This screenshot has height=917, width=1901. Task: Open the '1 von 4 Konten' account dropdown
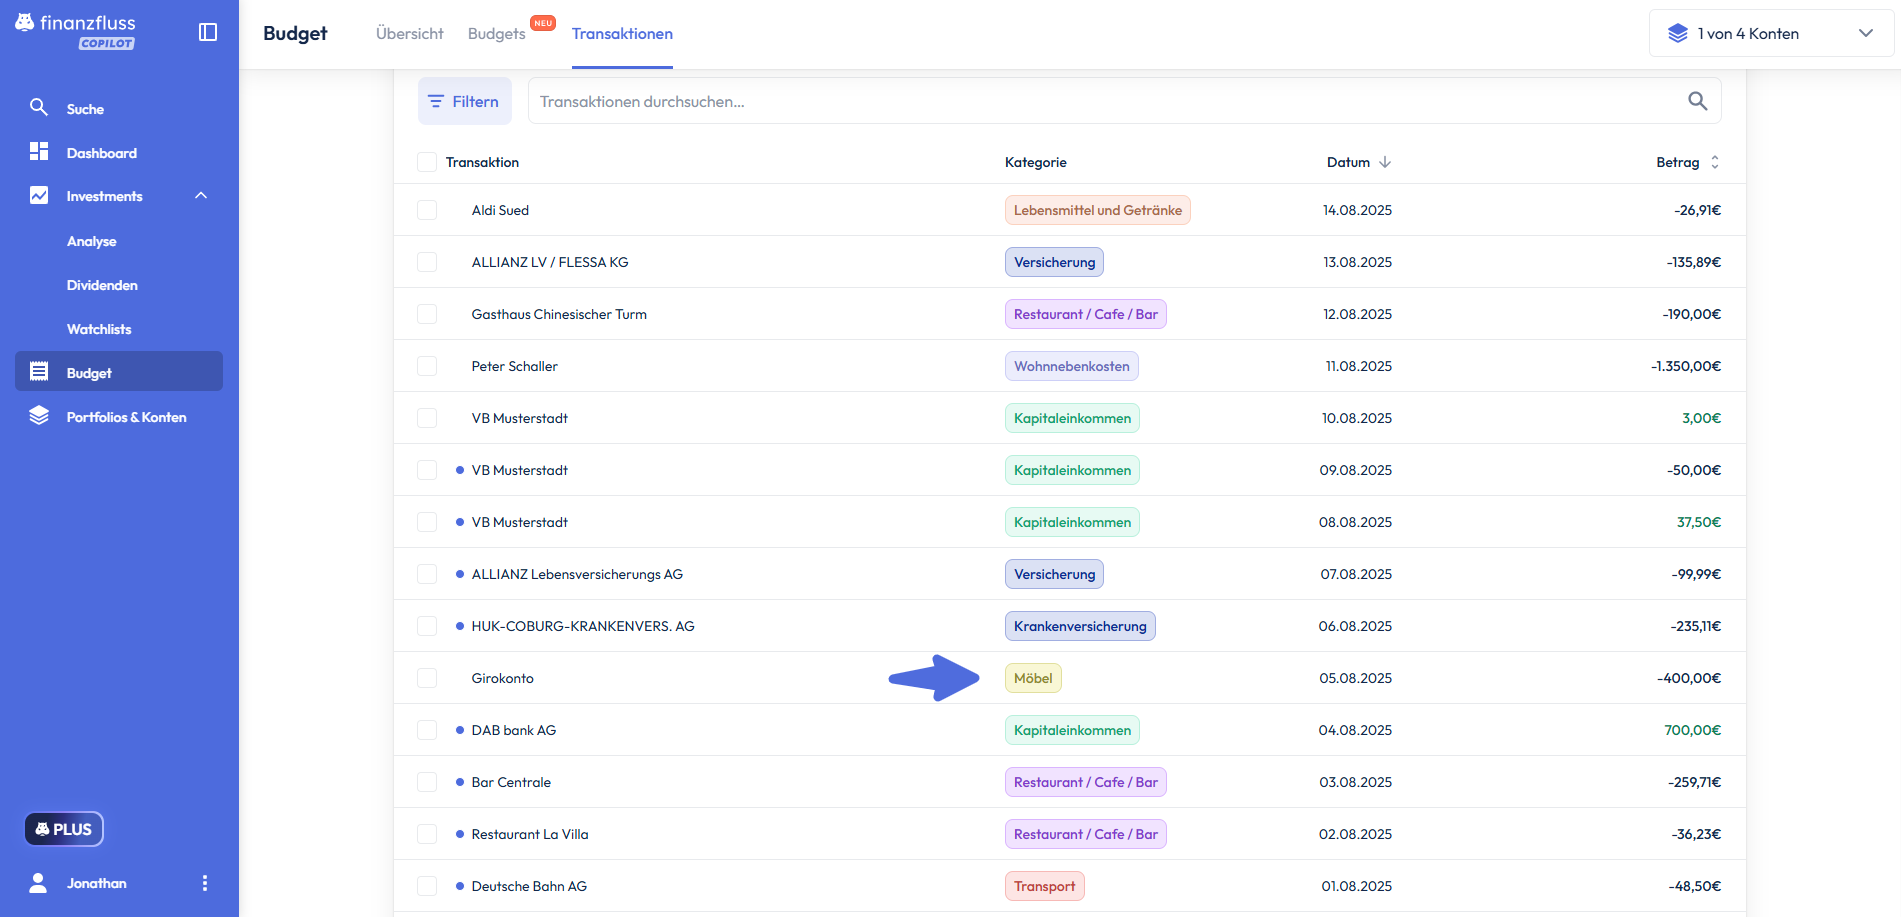(1771, 33)
